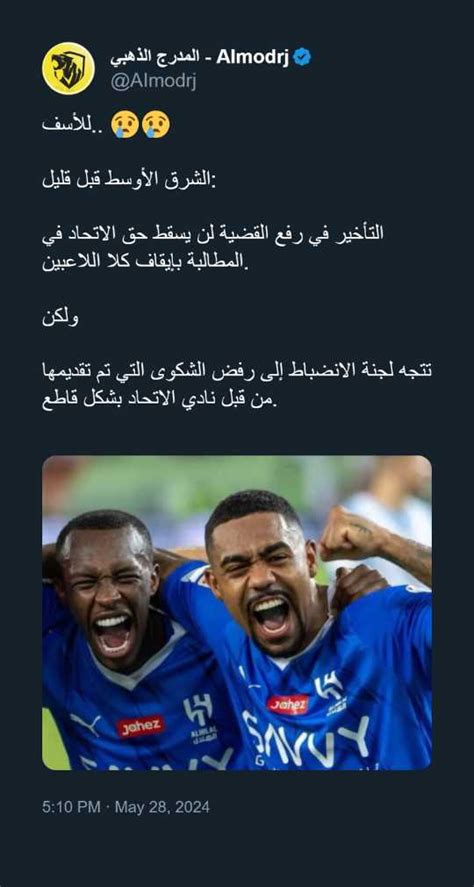Click the standalone word ولكن

click(61, 318)
